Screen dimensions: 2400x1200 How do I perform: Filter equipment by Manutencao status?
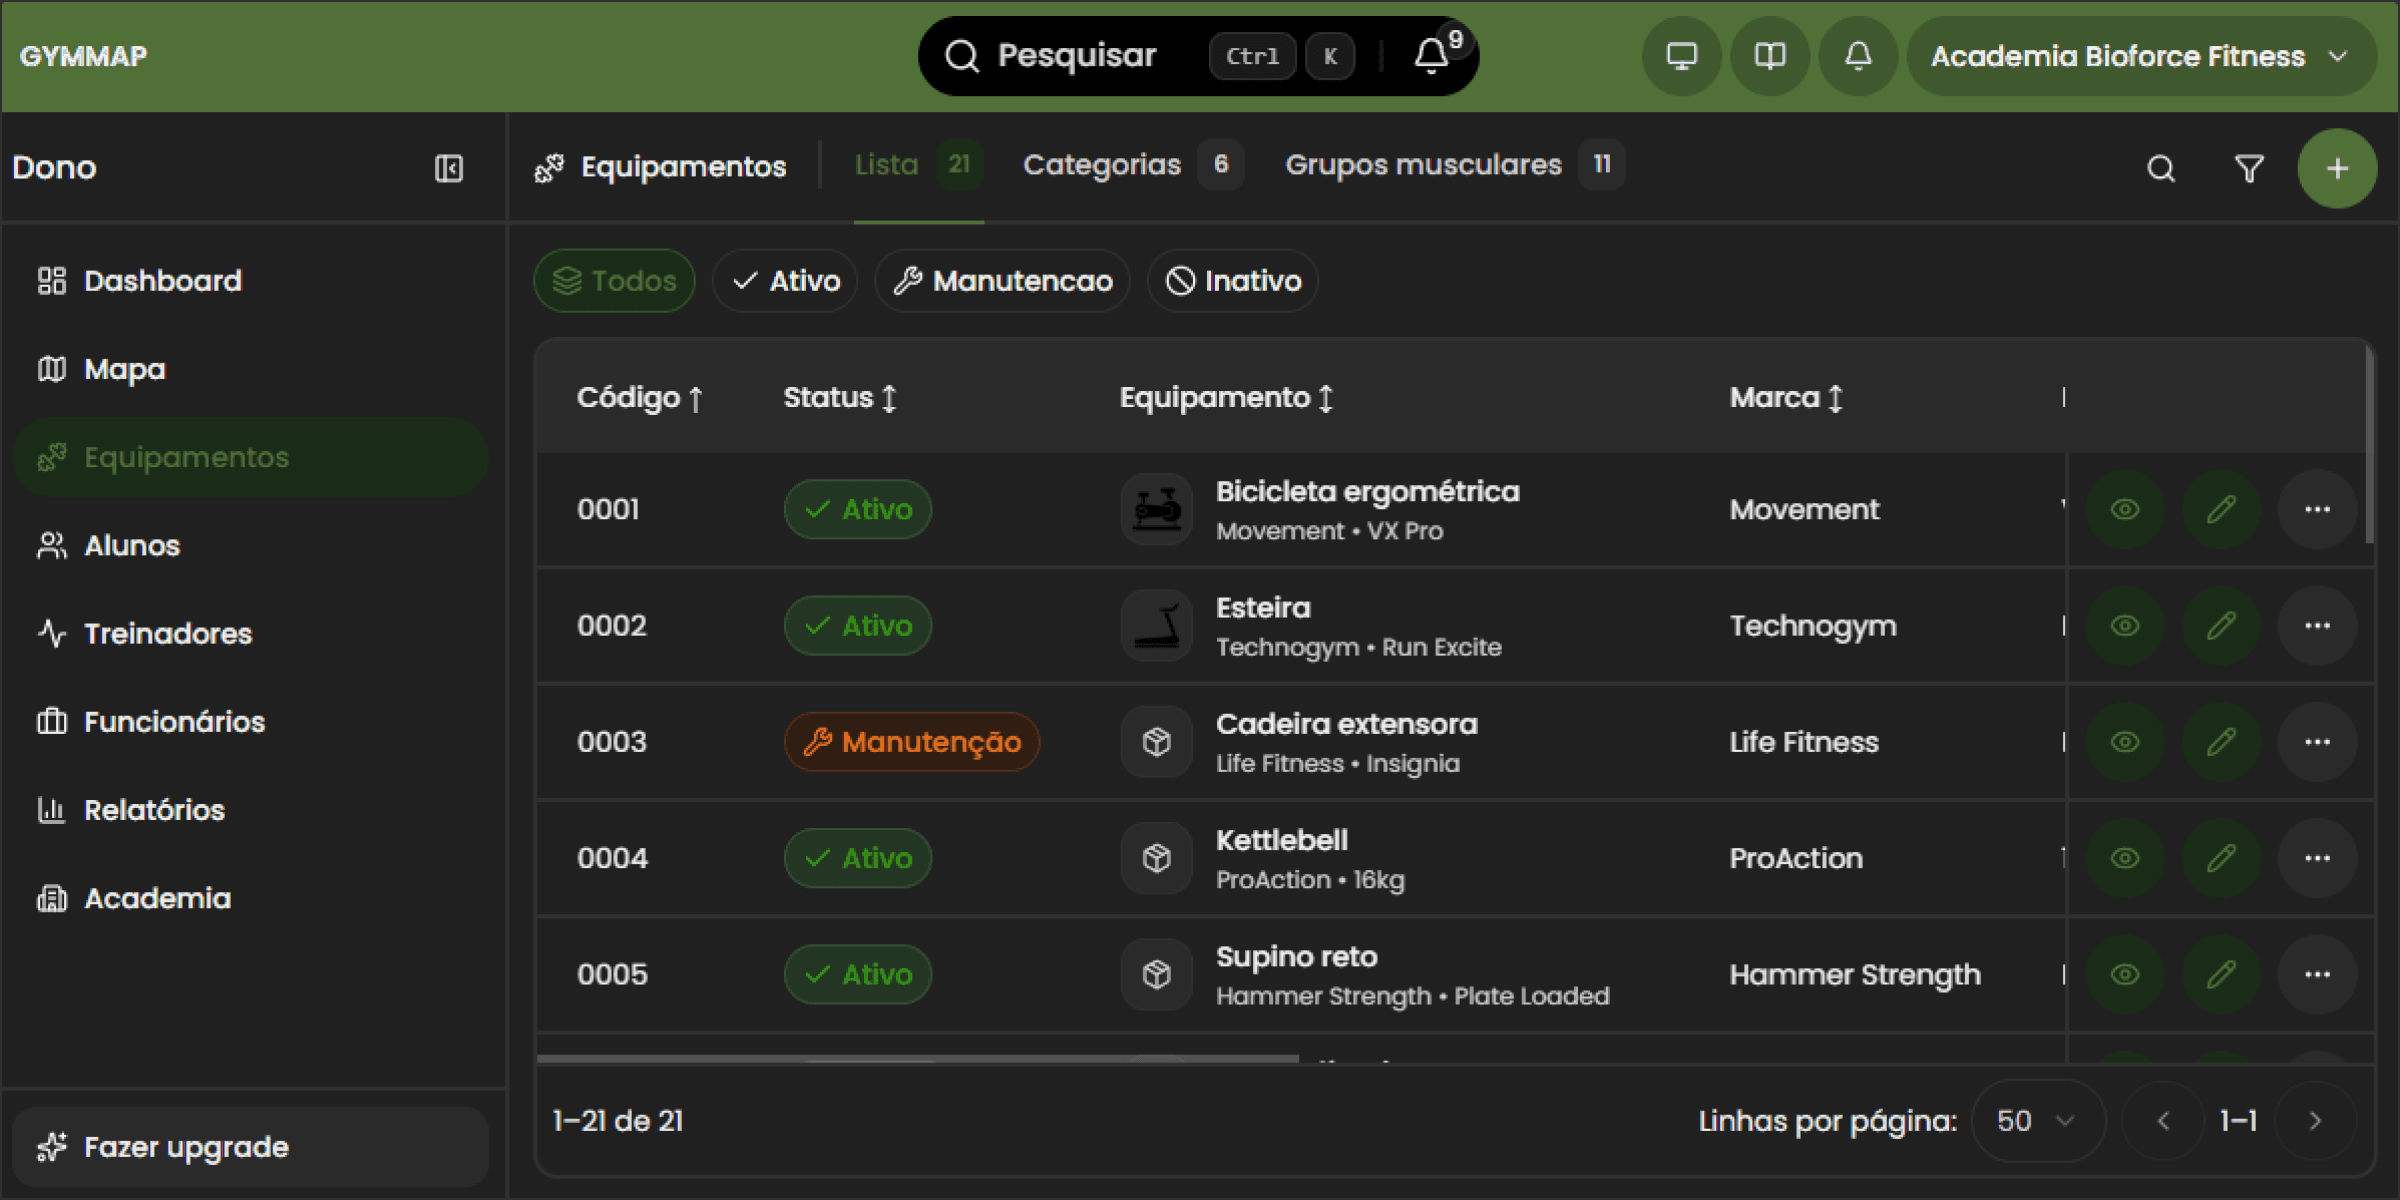pyautogui.click(x=1001, y=281)
